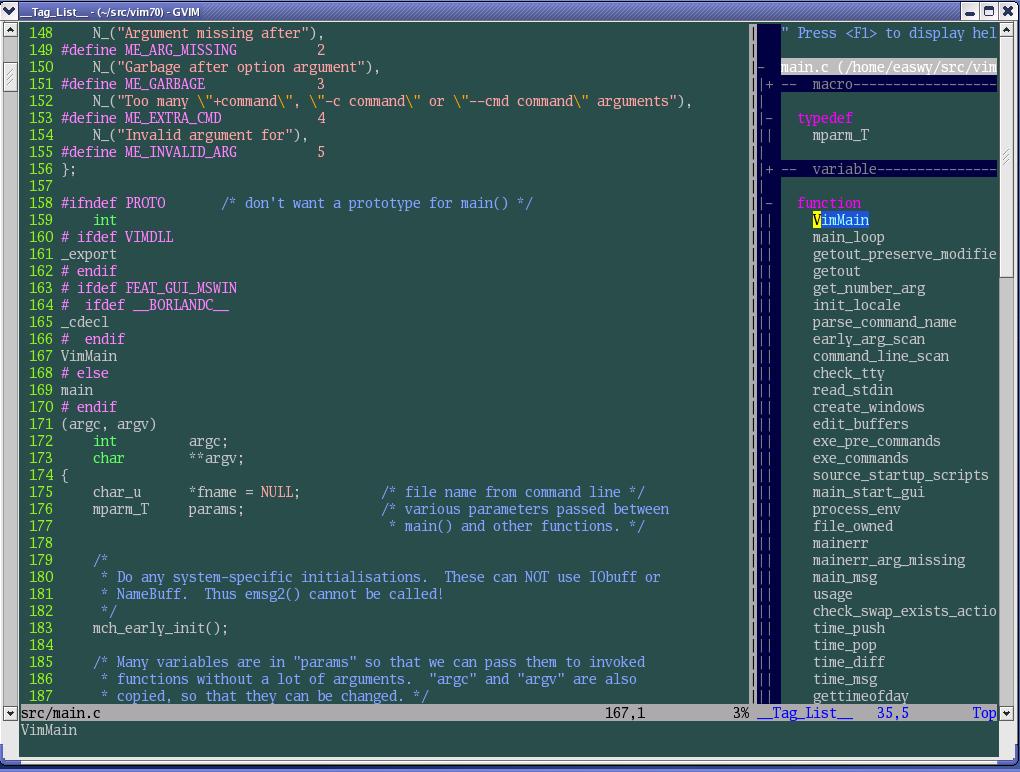This screenshot has width=1020, height=772.
Task: Click the "__Tag_List__" status line label
Action: [805, 713]
